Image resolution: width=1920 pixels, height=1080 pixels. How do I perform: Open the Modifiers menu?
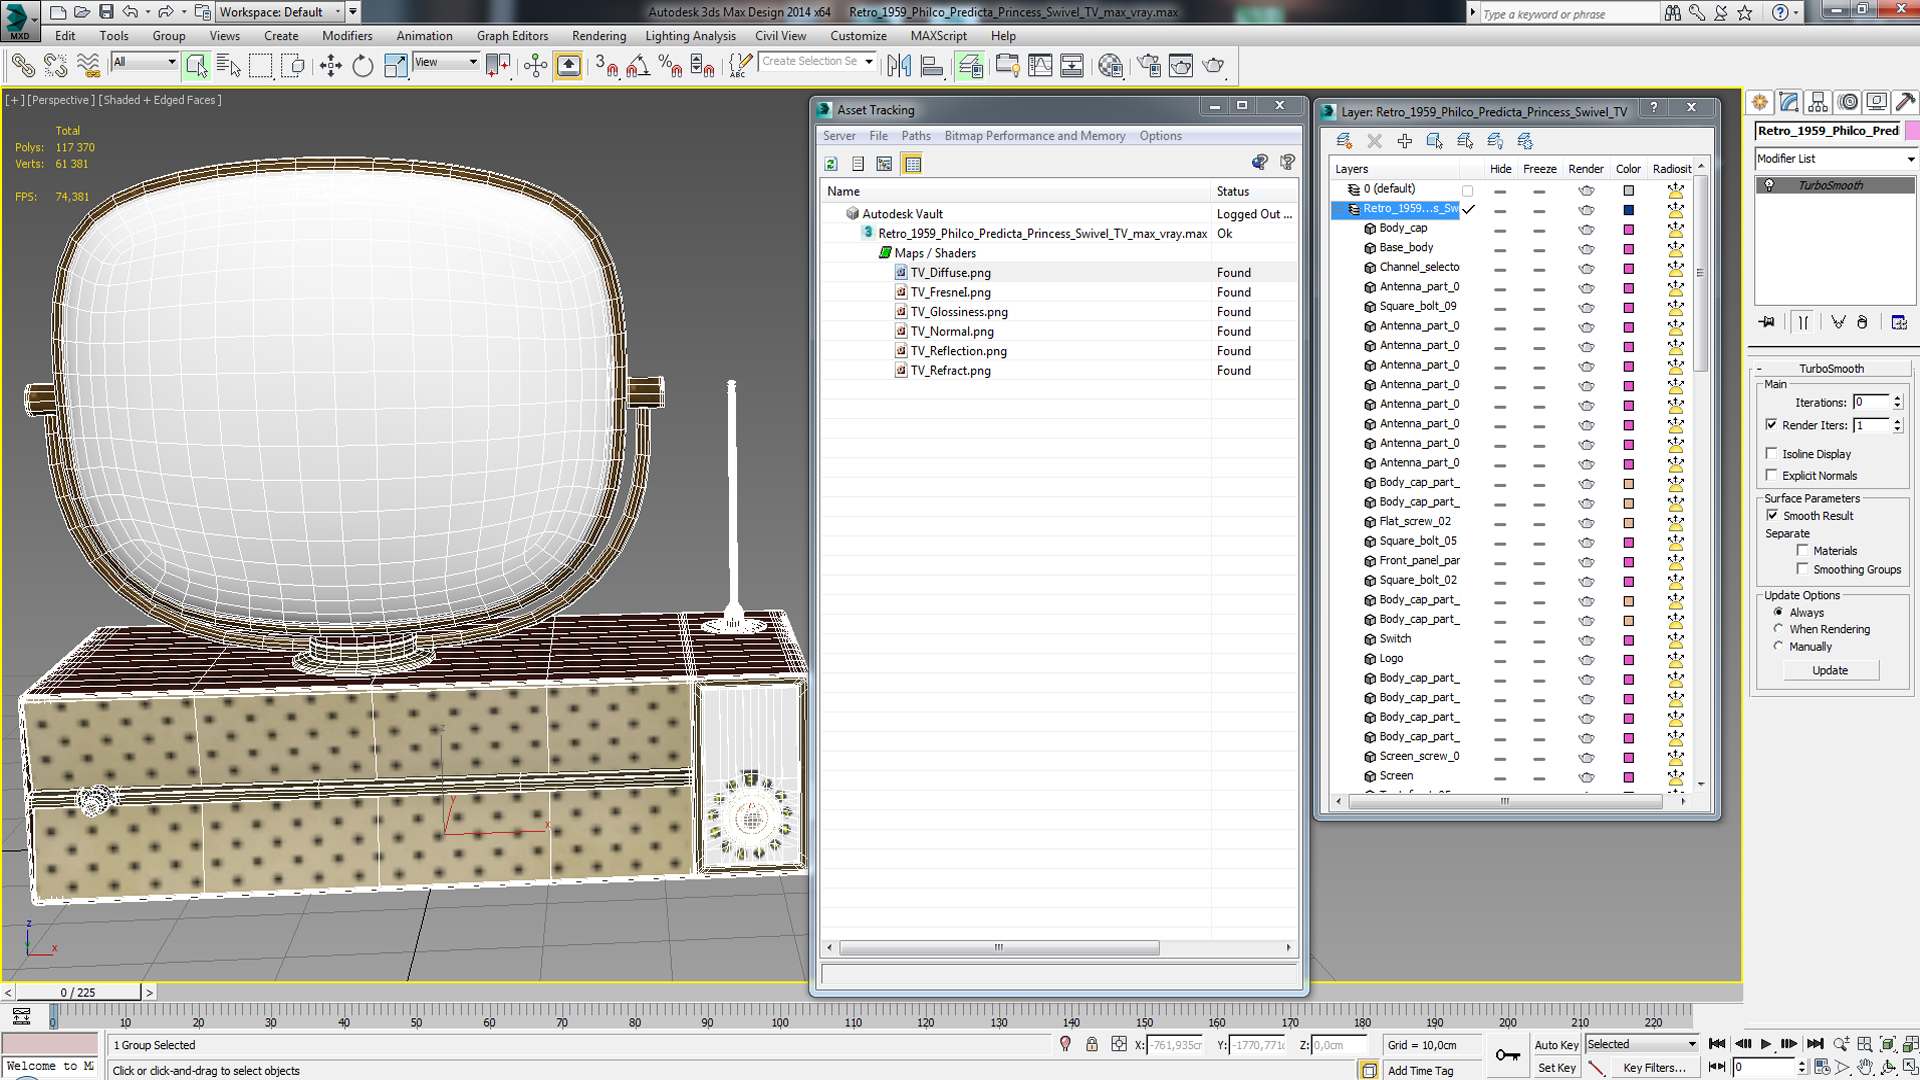click(x=347, y=36)
